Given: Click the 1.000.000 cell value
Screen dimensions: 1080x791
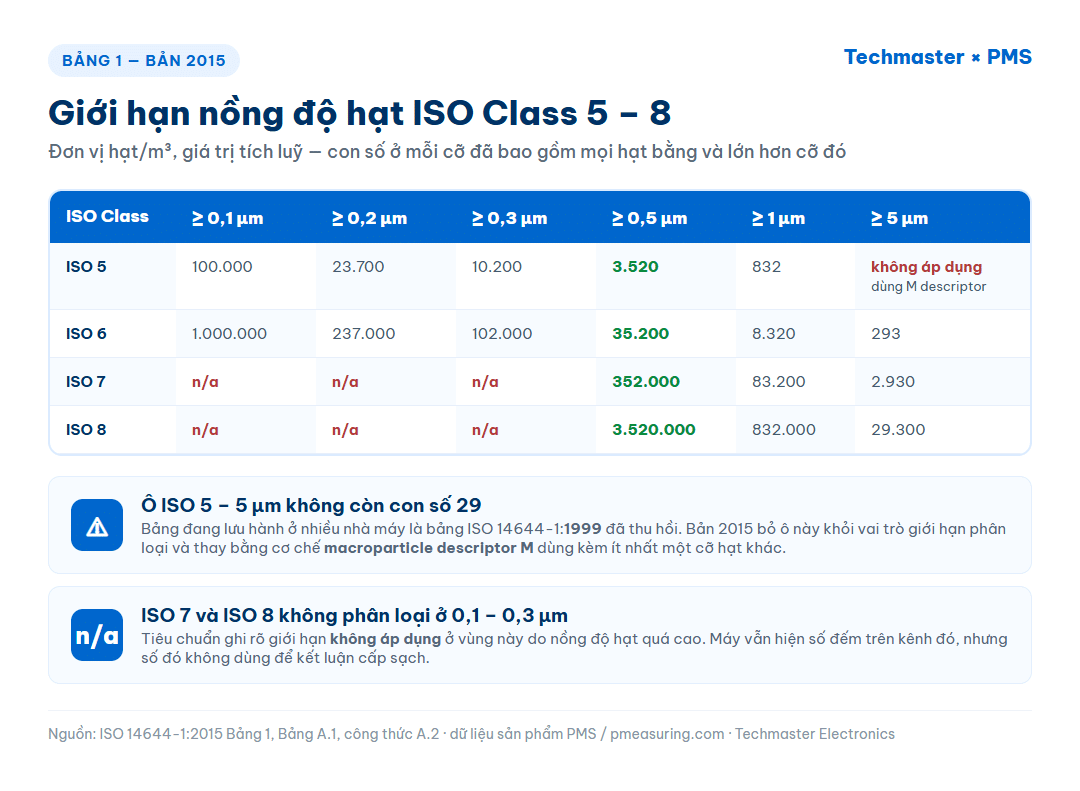Looking at the screenshot, I should point(229,333).
